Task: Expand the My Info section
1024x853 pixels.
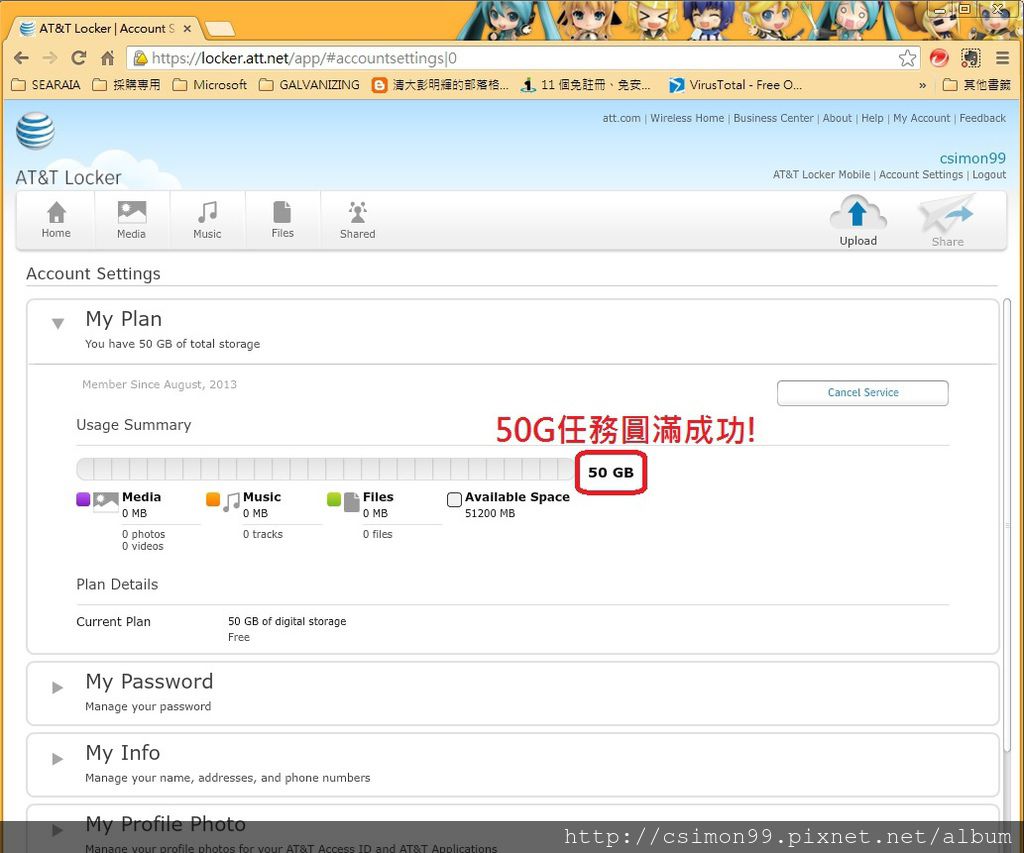Action: [57, 758]
